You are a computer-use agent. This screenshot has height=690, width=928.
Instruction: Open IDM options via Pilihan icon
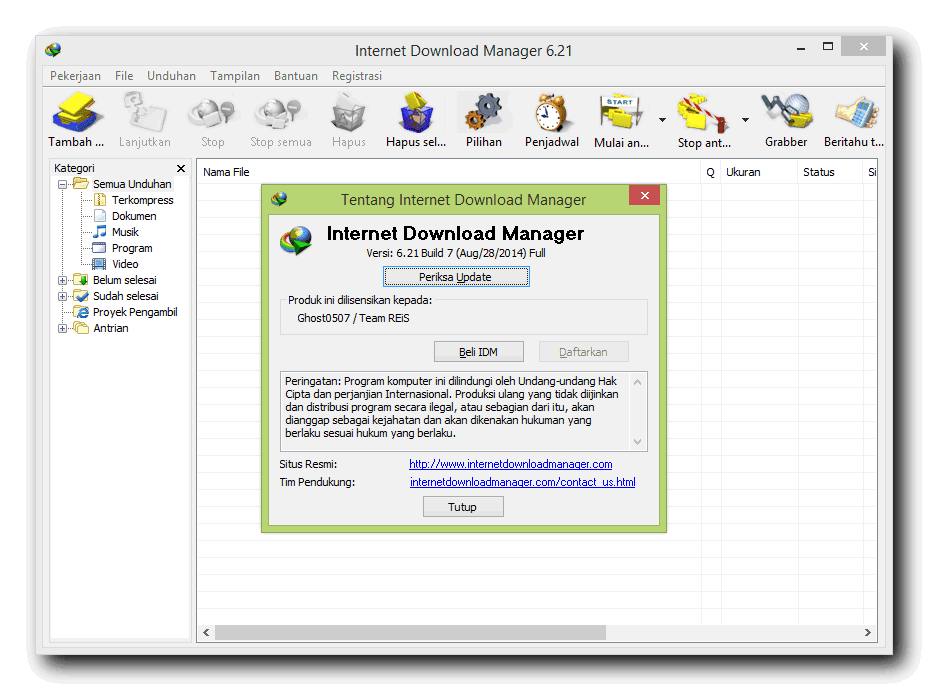click(484, 110)
